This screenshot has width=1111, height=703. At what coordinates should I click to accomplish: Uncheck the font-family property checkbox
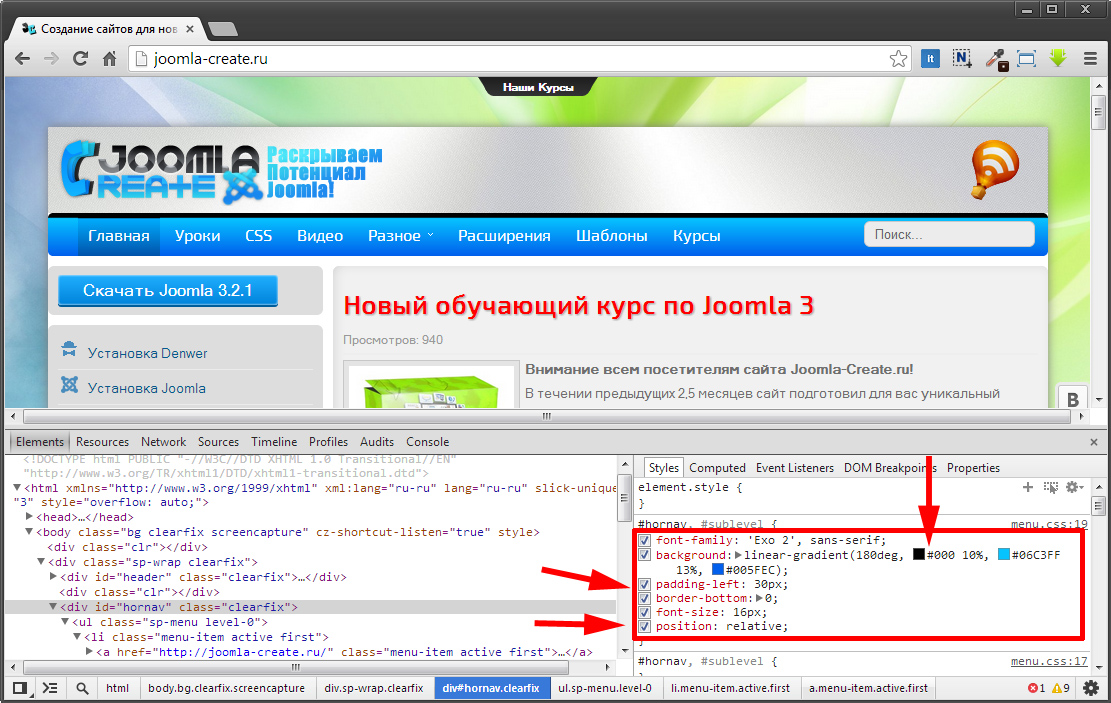point(645,541)
